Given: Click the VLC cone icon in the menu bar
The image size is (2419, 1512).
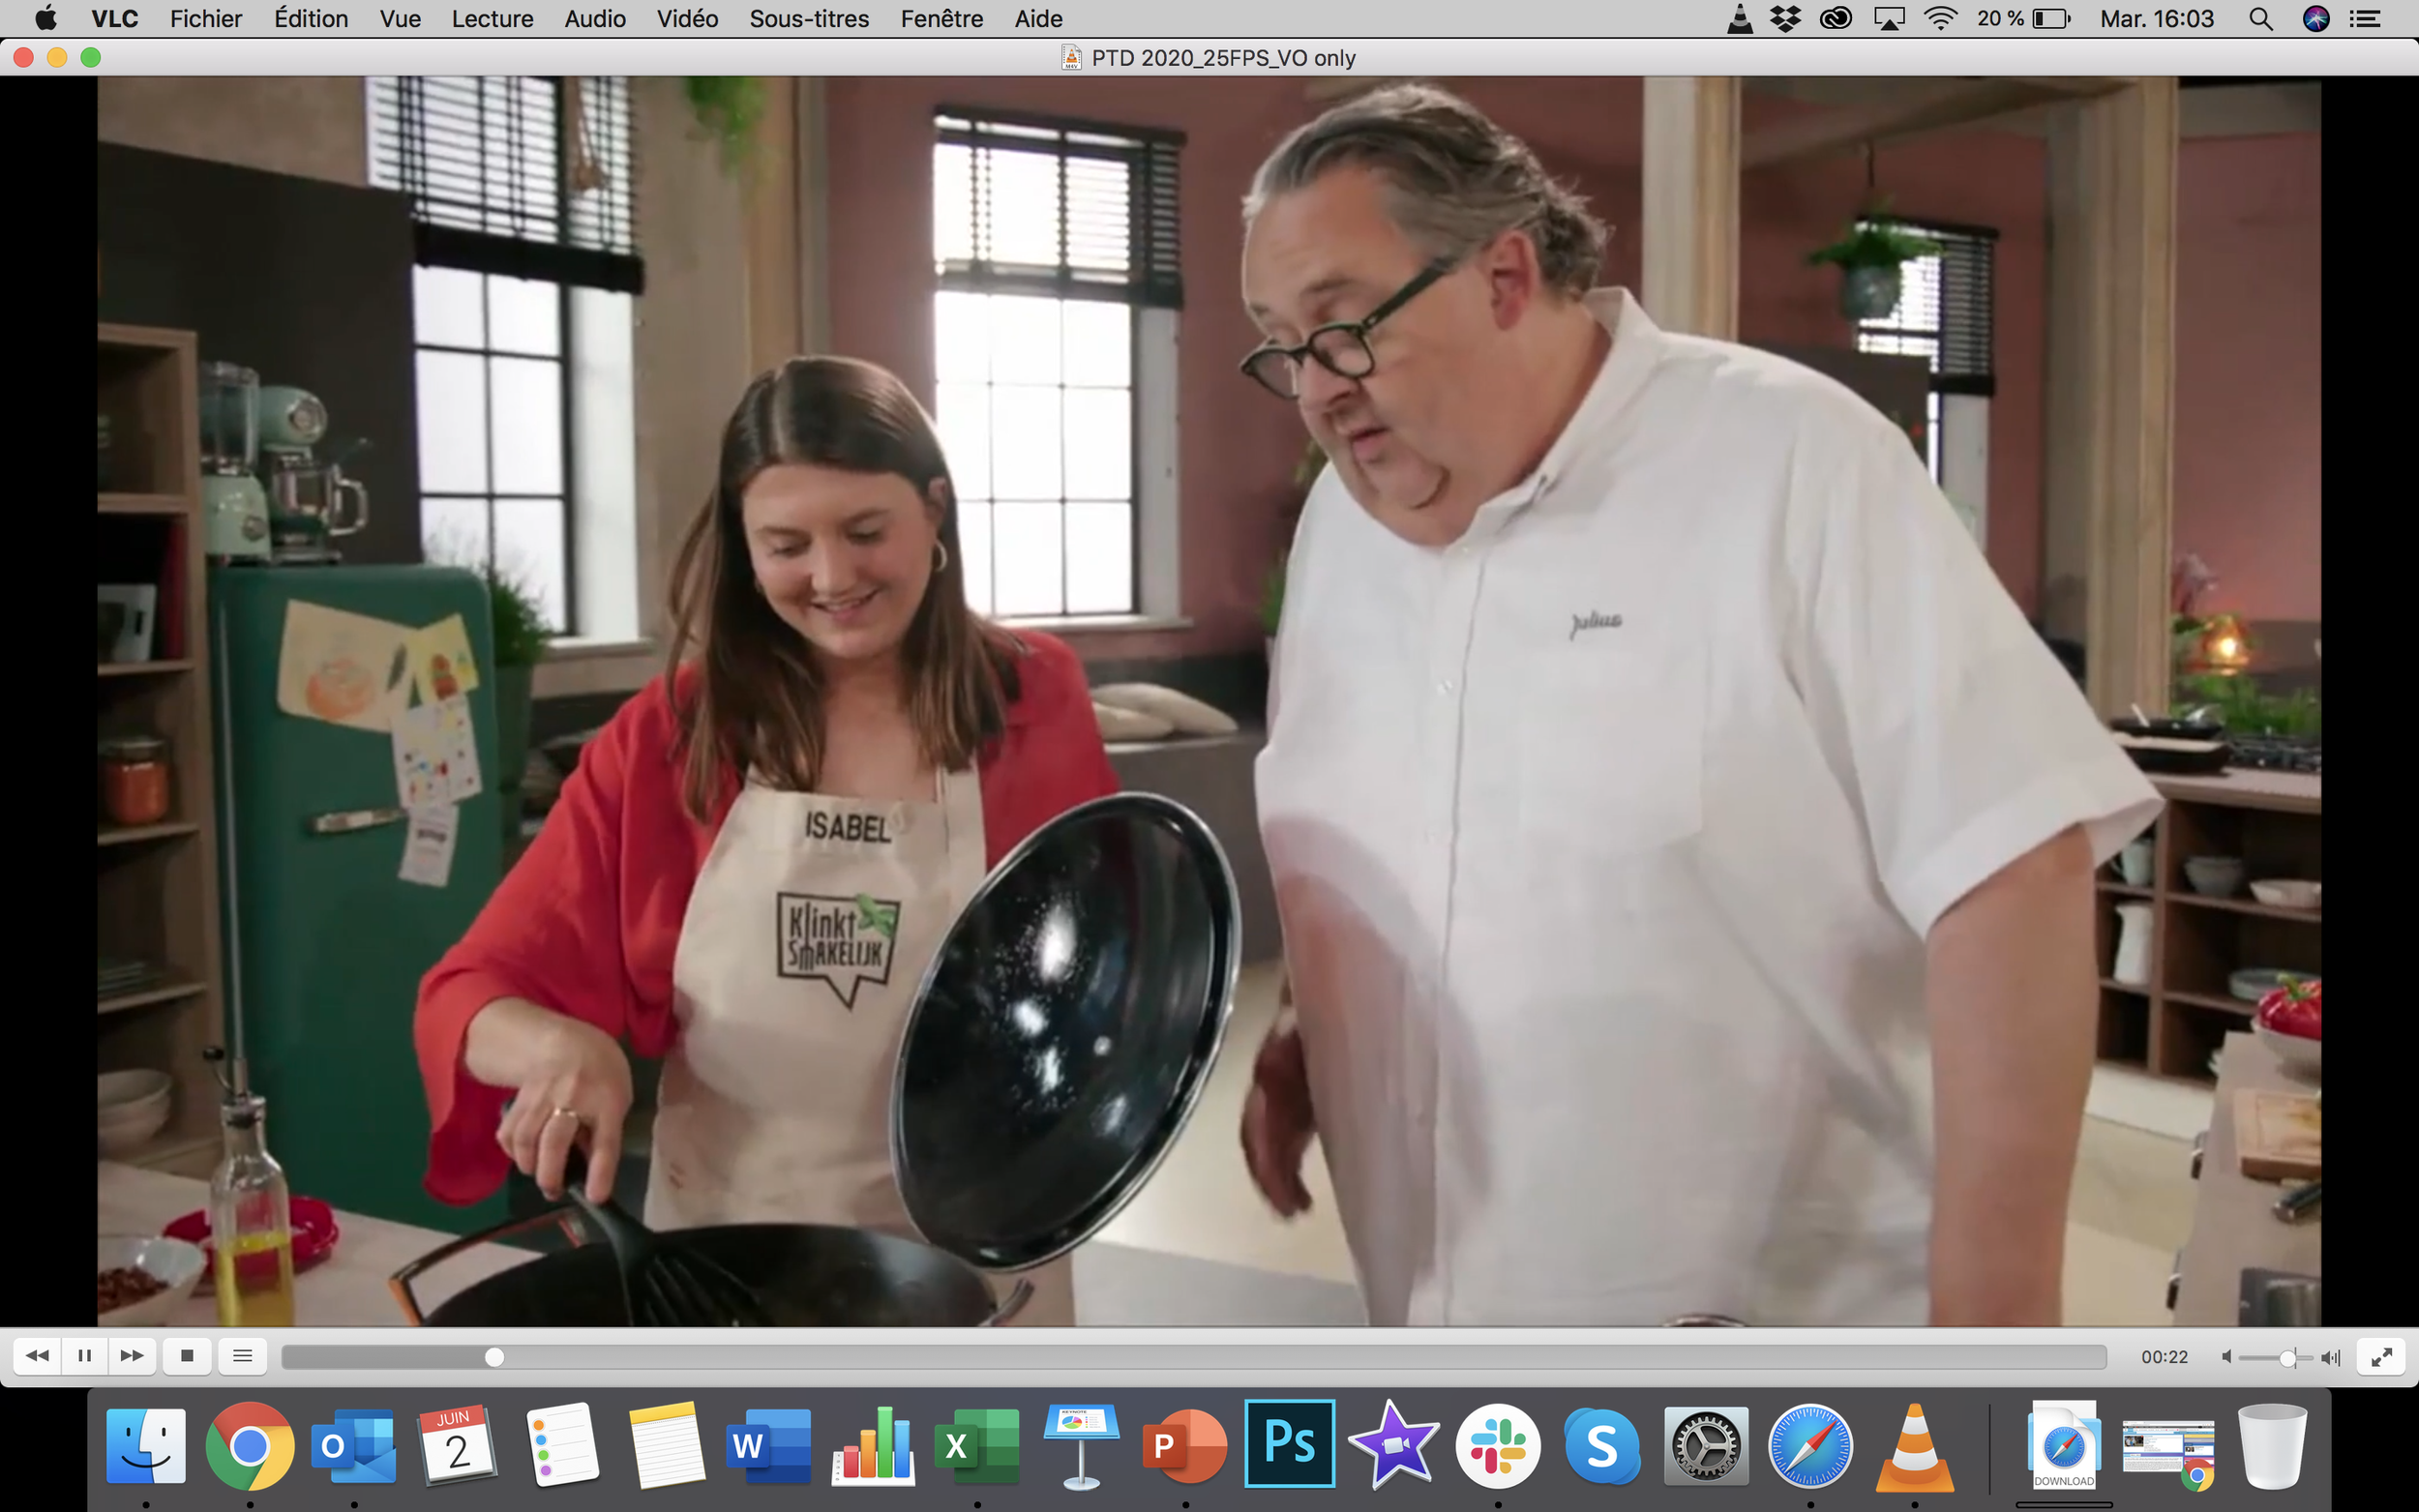Looking at the screenshot, I should tap(1740, 19).
